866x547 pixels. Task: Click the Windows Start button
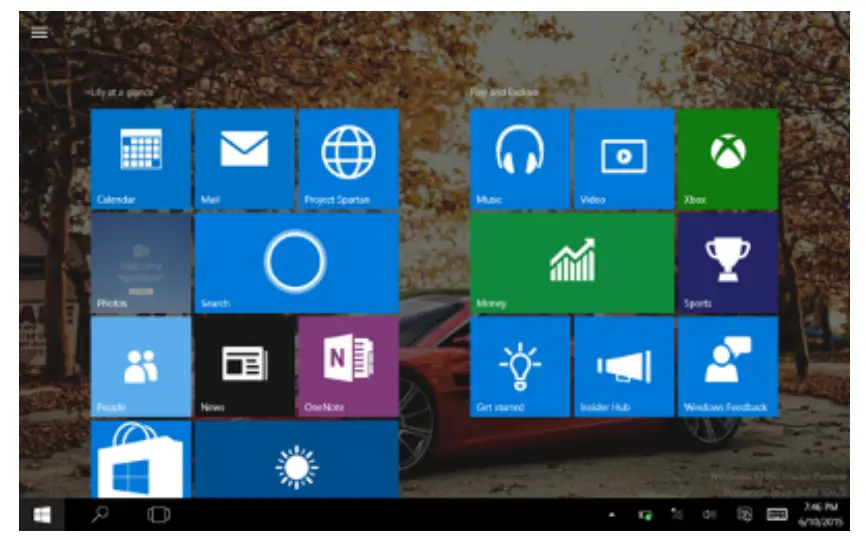(42, 515)
